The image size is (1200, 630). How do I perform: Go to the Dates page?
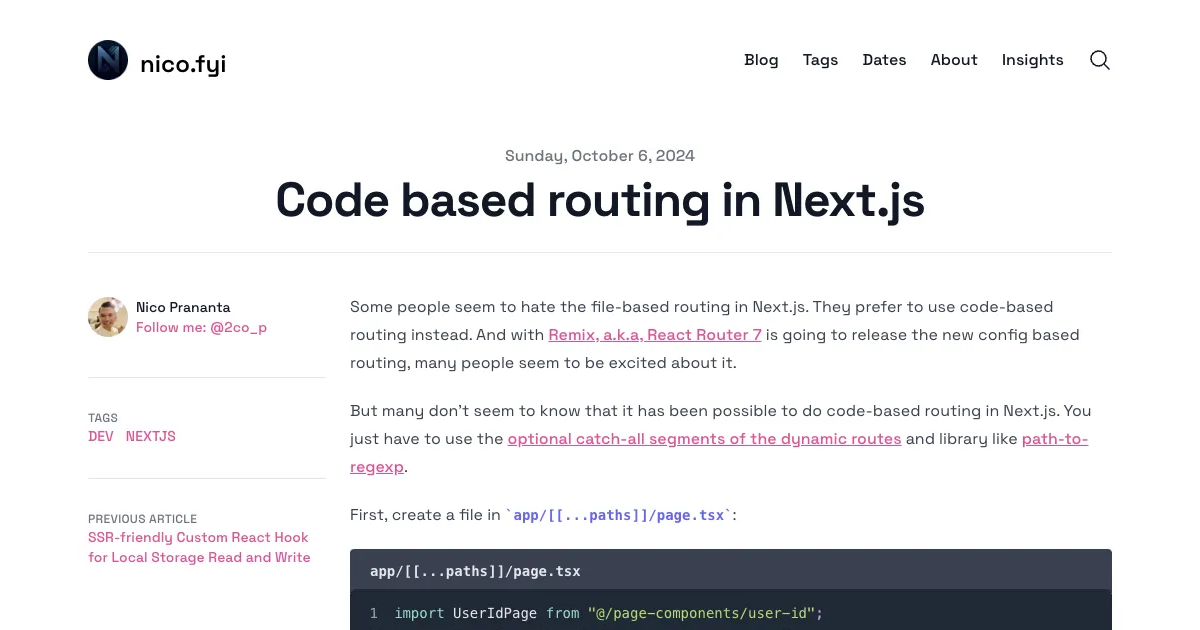pos(884,60)
